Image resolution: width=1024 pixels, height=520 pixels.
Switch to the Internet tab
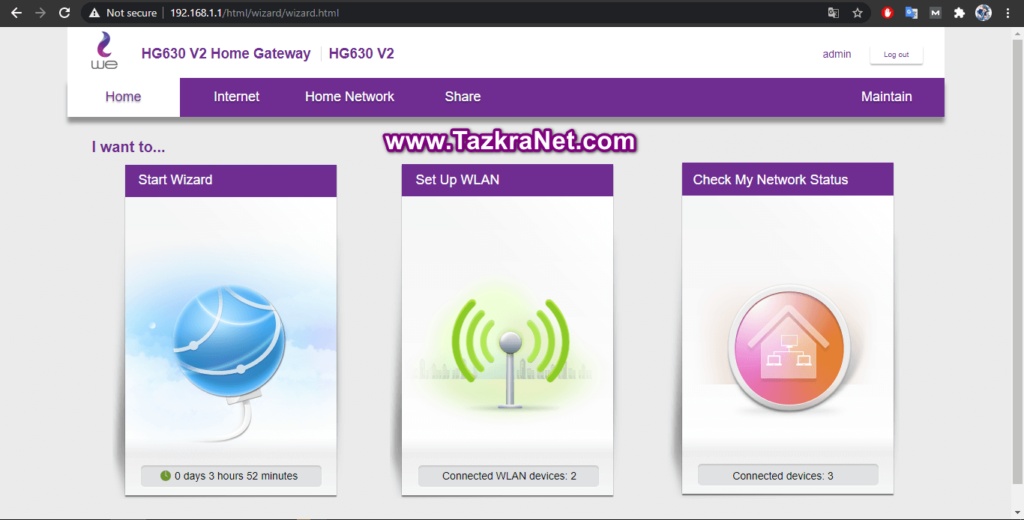236,97
